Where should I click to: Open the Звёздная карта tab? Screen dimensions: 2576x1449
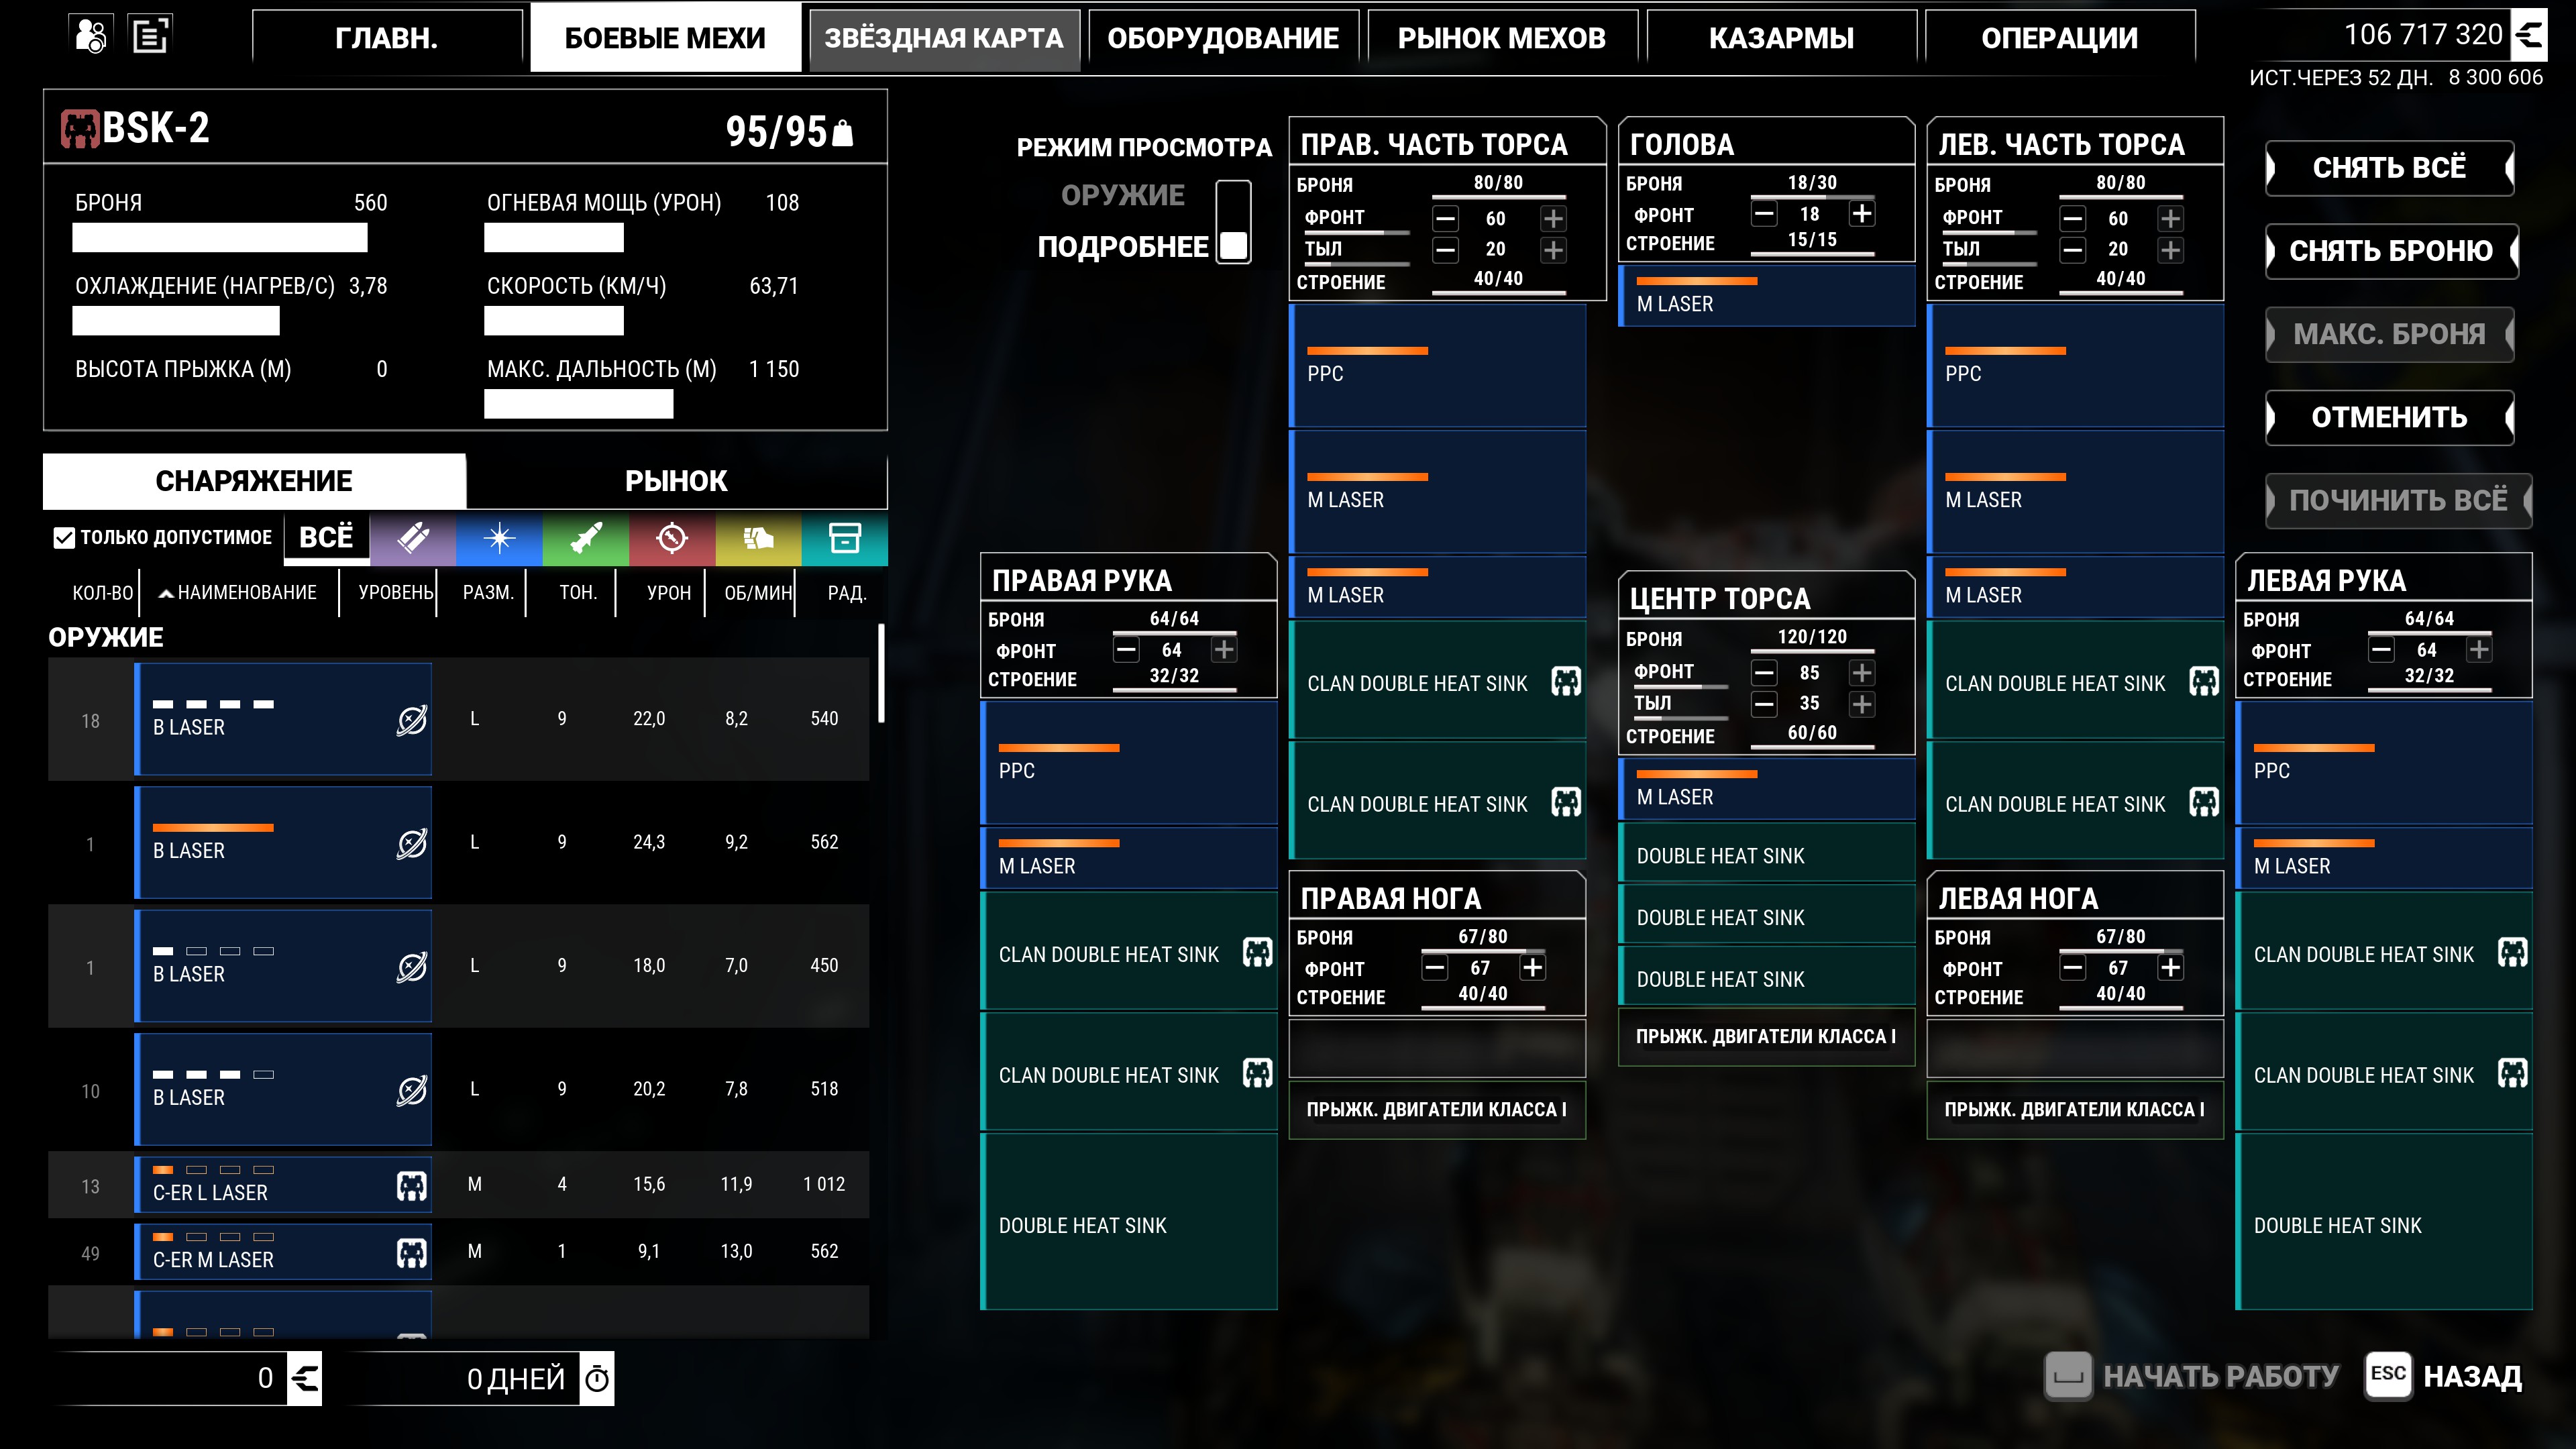pos(944,39)
